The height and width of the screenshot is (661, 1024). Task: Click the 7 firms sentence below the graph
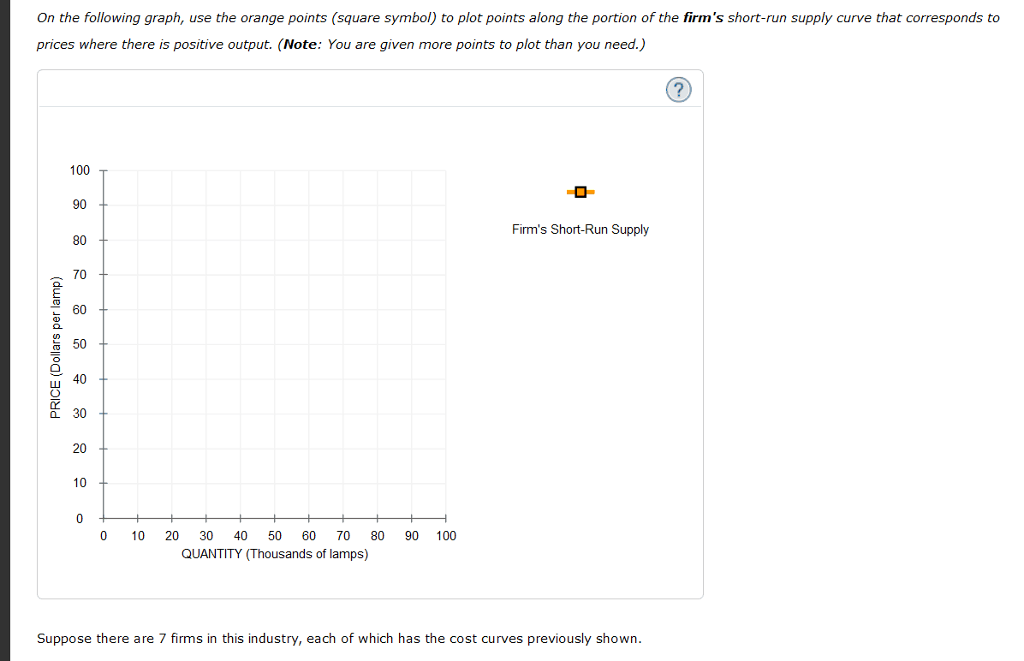339,638
